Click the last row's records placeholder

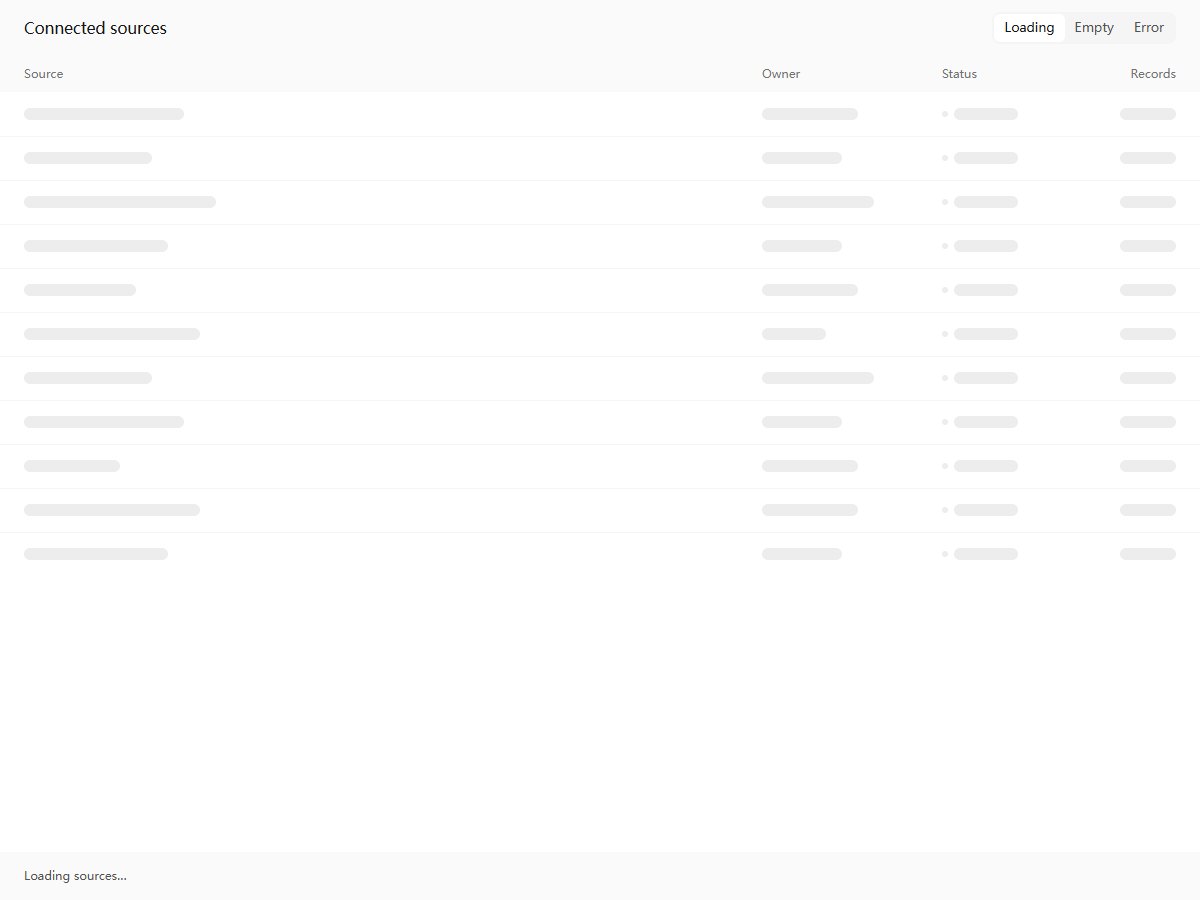click(1148, 554)
